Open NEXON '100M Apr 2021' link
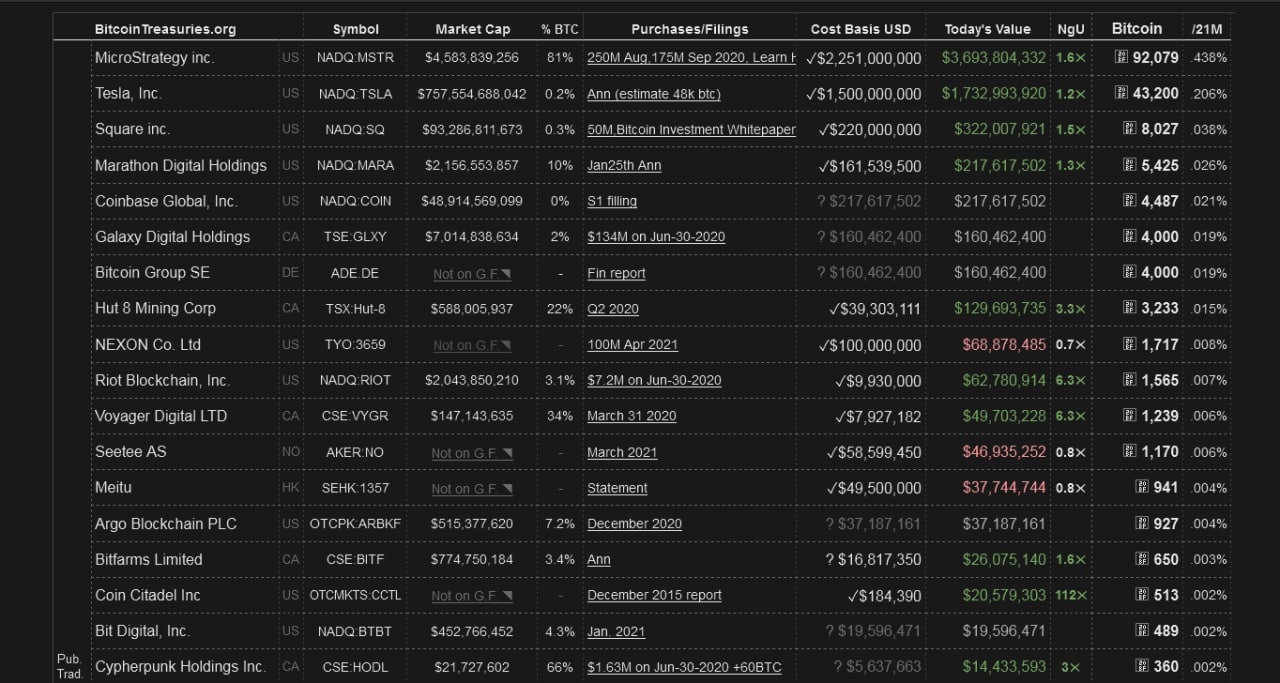The height and width of the screenshot is (683, 1280). [633, 345]
